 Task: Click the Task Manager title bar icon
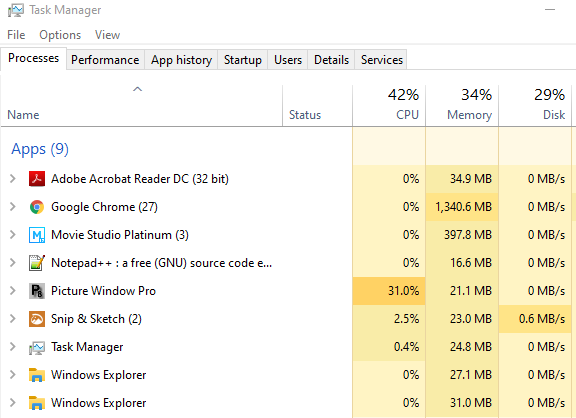click(15, 10)
